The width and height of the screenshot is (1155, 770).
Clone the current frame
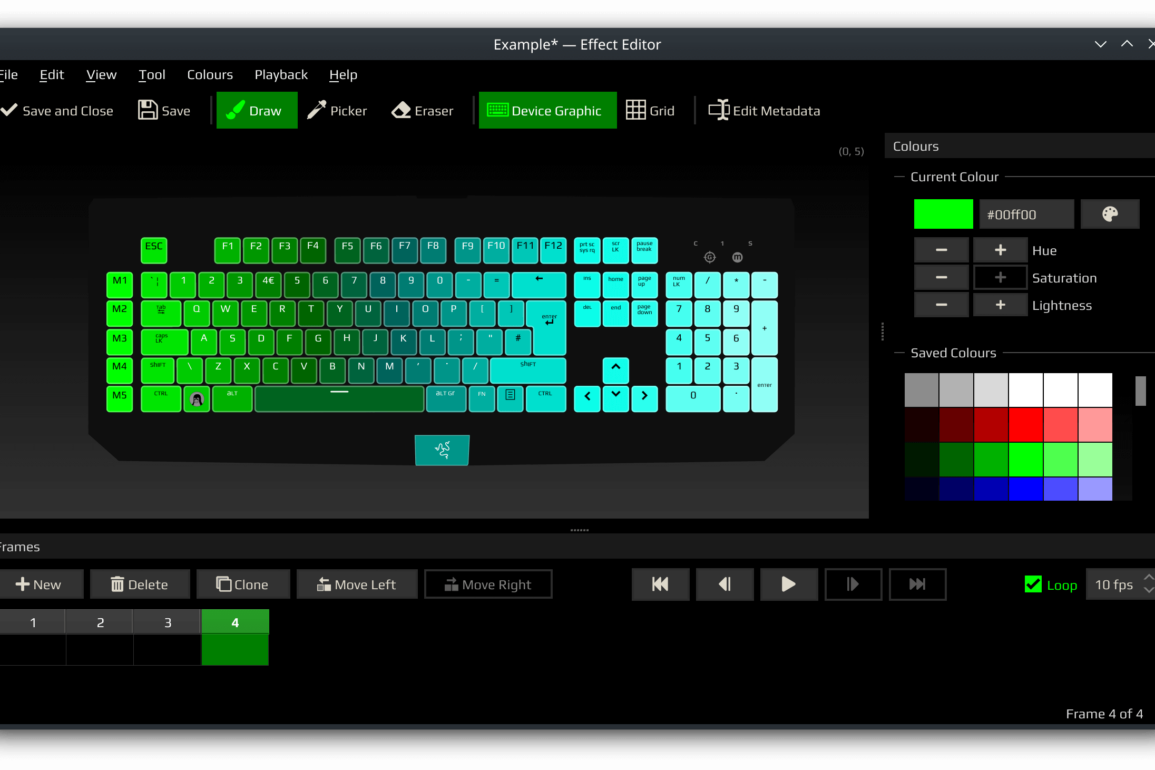[x=243, y=585]
